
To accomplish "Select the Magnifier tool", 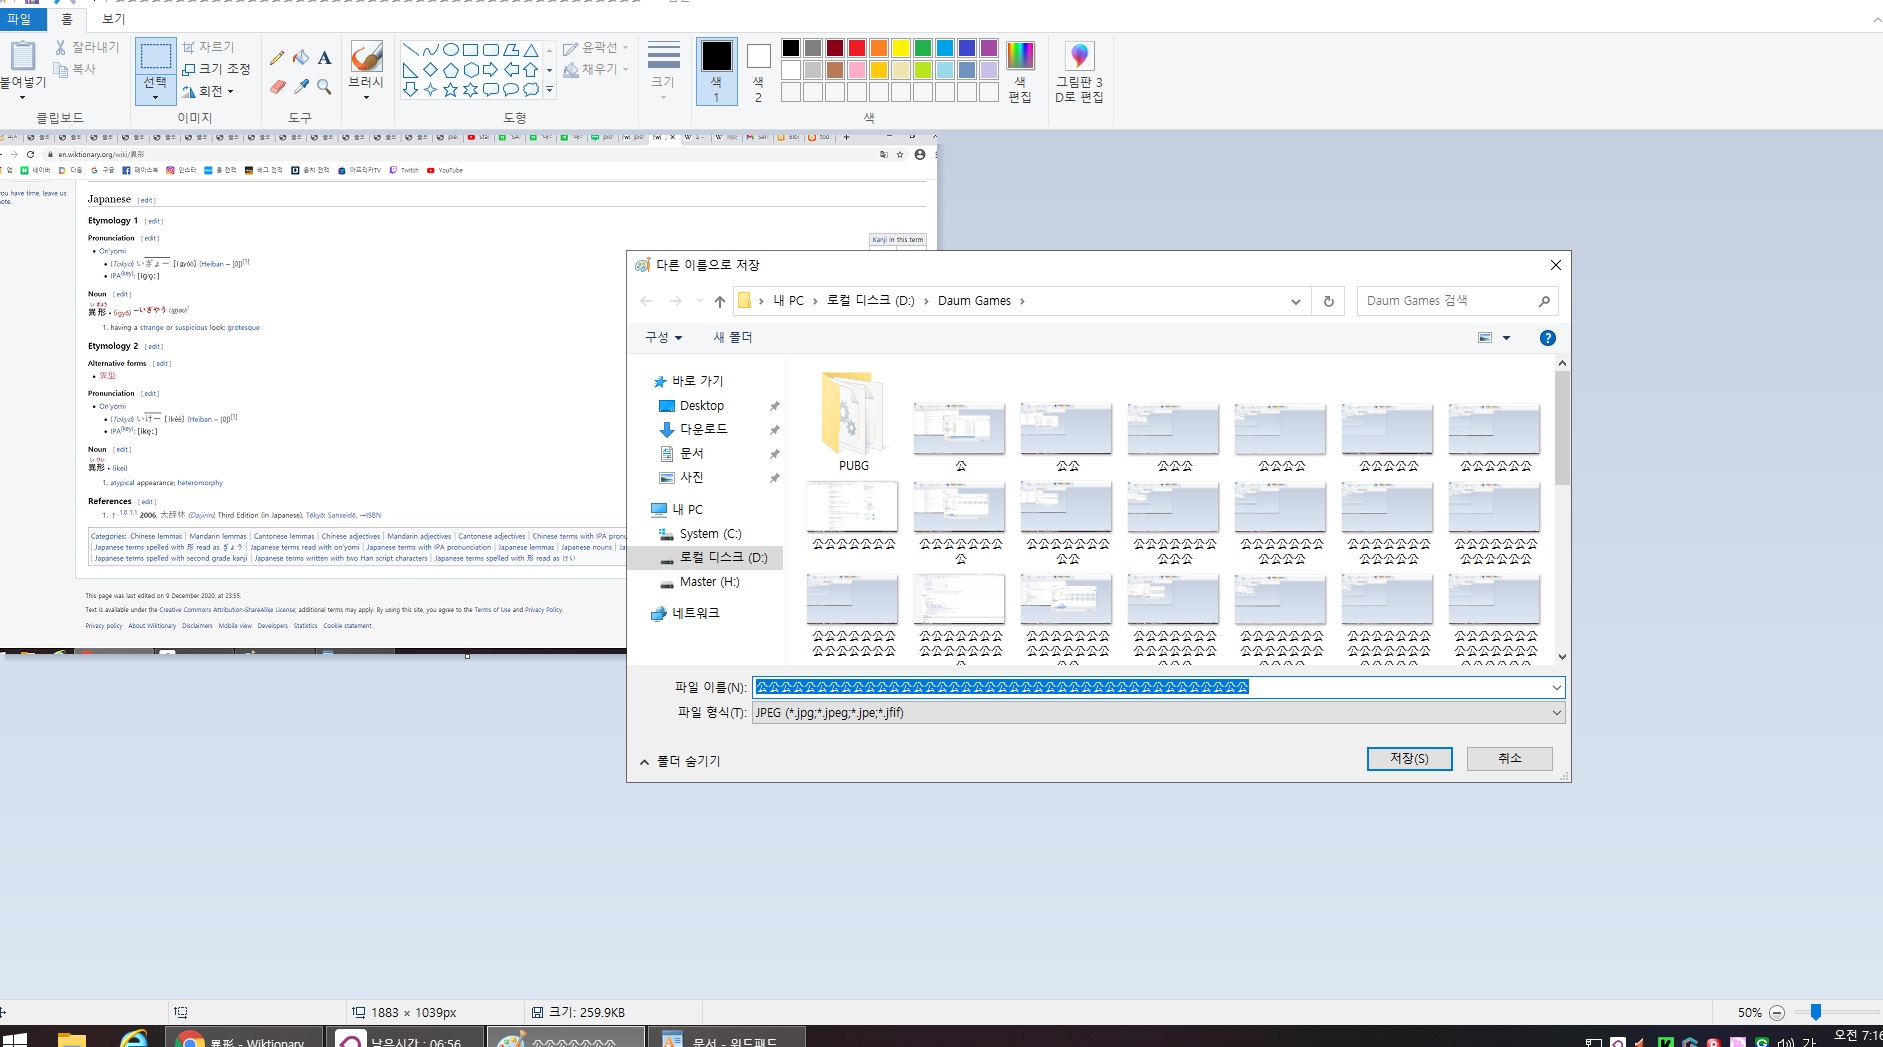I will [x=324, y=87].
